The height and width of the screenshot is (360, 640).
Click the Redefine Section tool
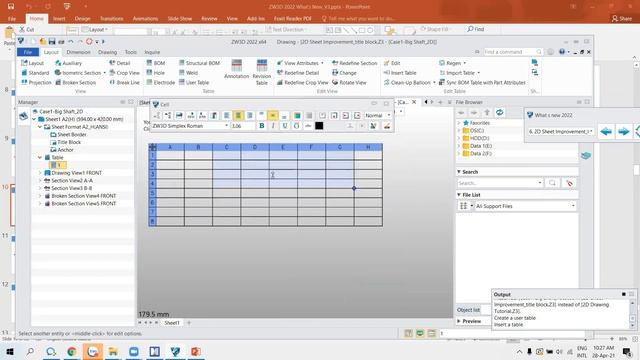(x=355, y=63)
